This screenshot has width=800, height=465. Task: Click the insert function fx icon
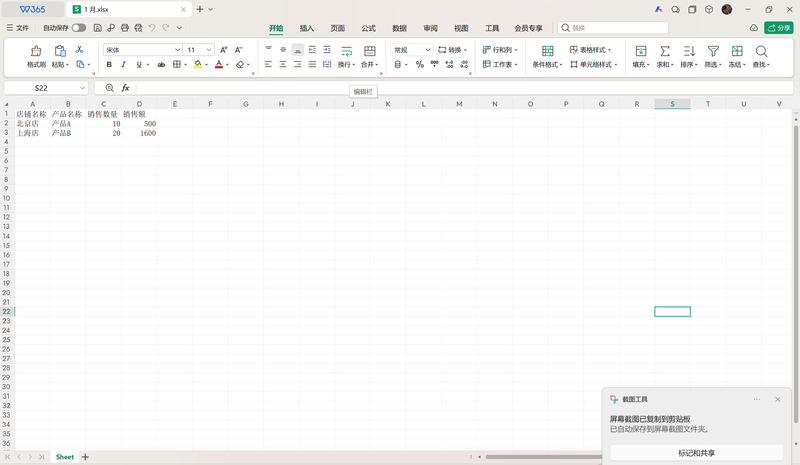tap(126, 88)
